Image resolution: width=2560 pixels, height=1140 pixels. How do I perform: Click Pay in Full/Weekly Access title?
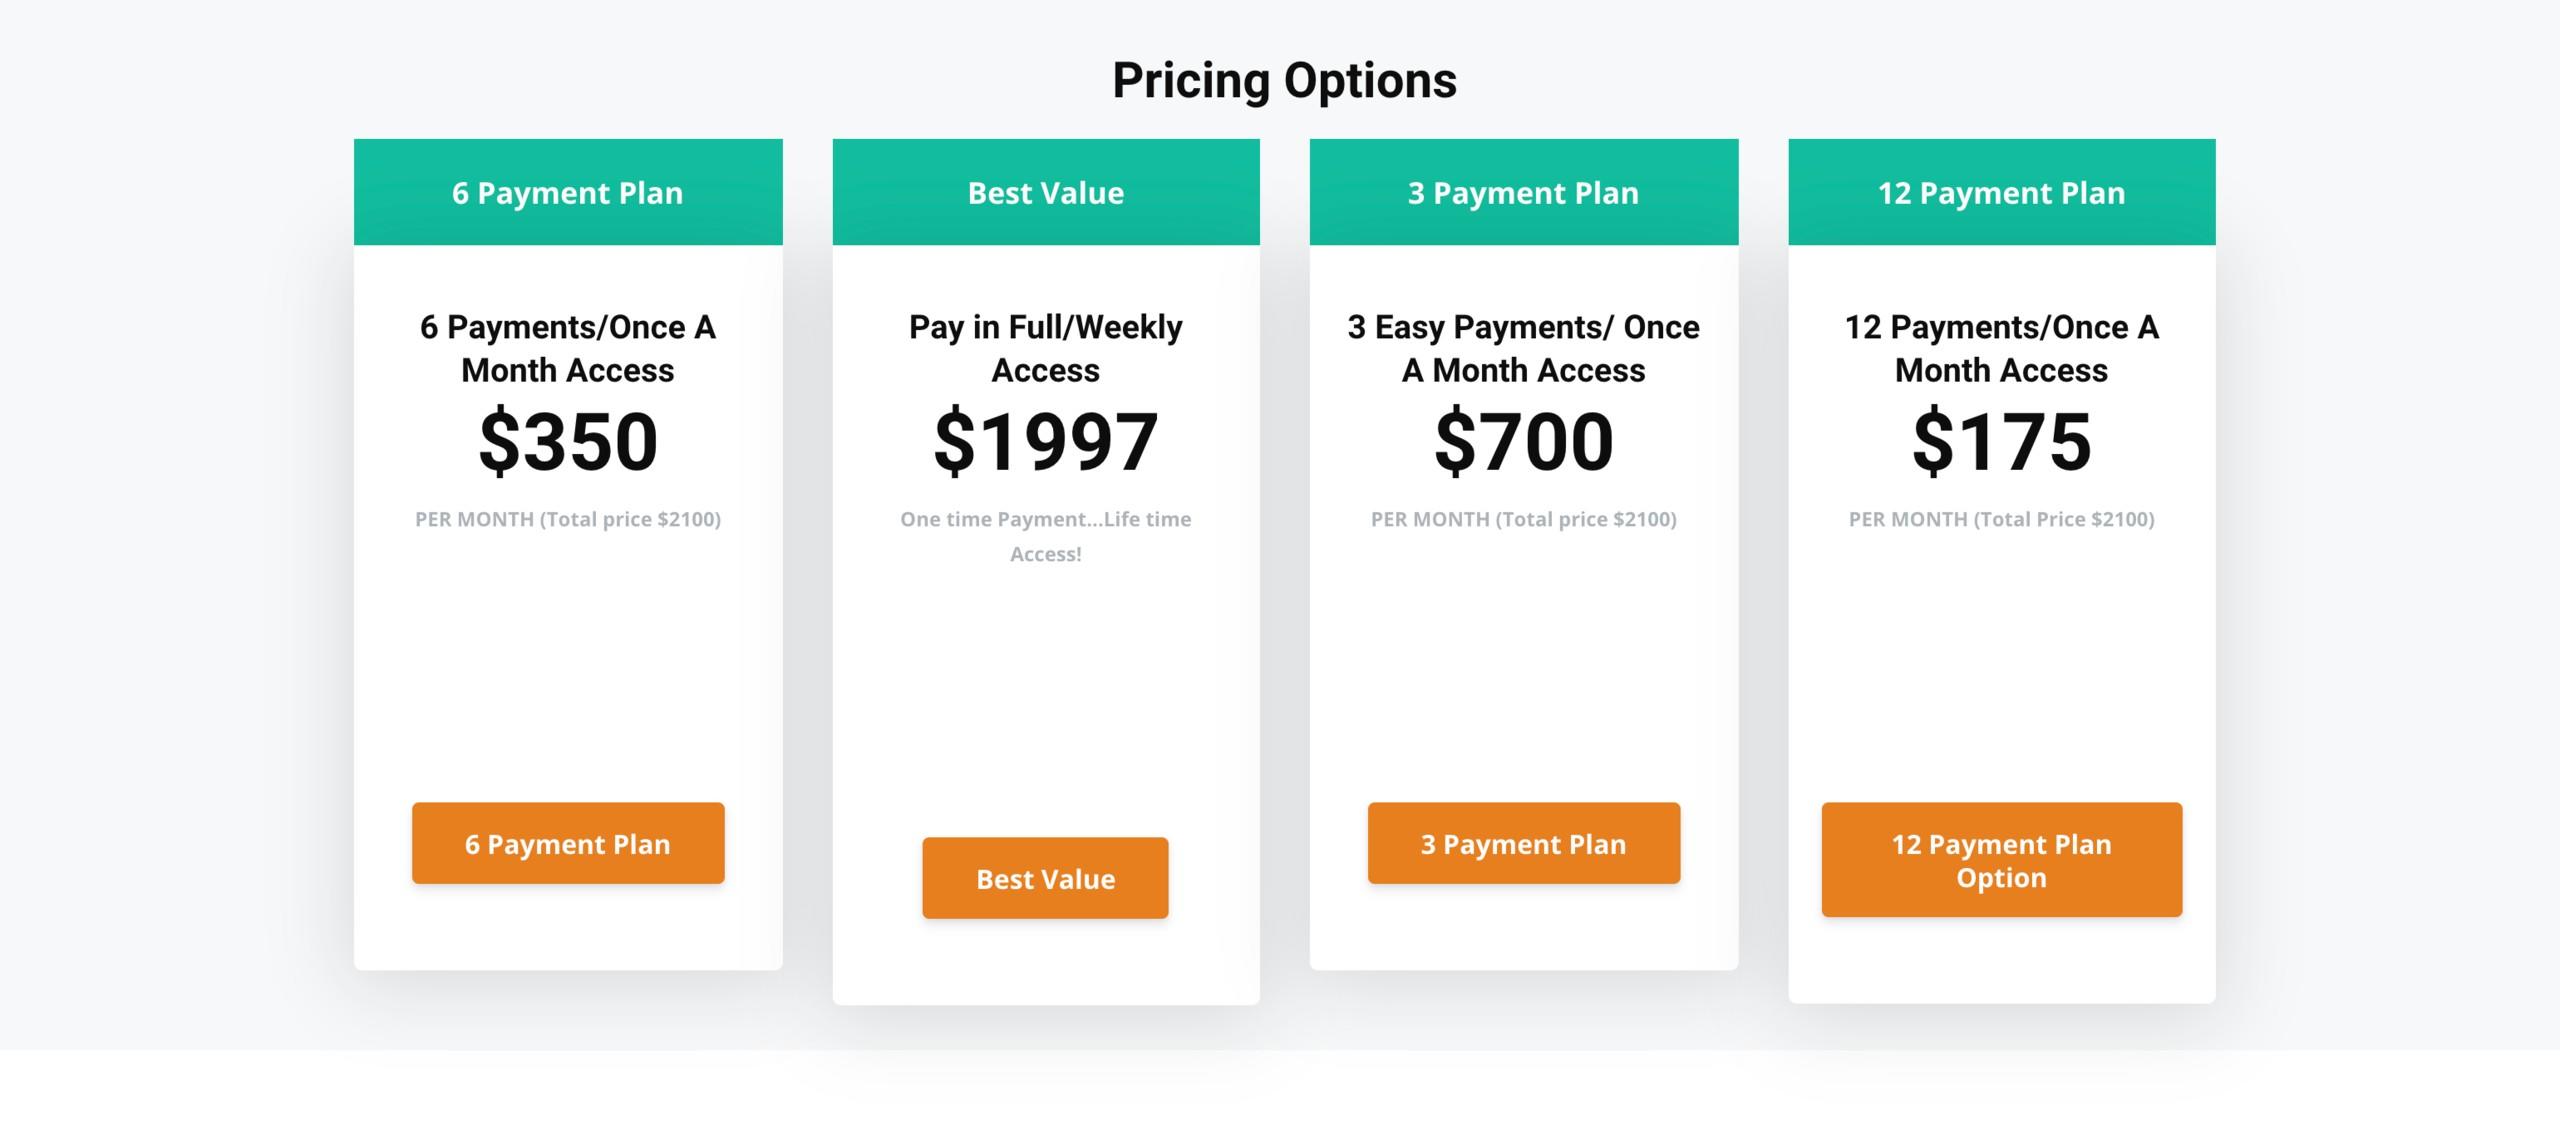tap(1046, 348)
